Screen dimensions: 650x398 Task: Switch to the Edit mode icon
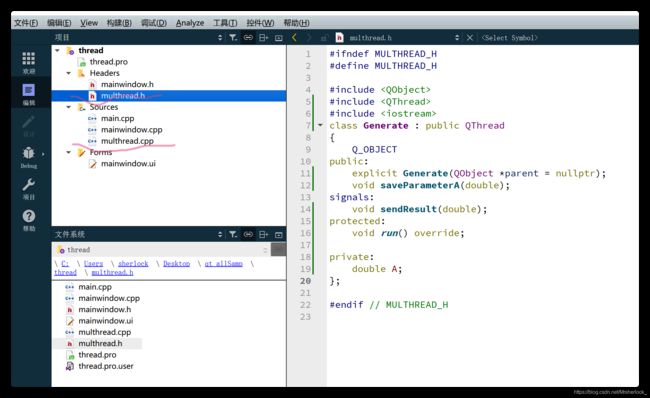(29, 90)
